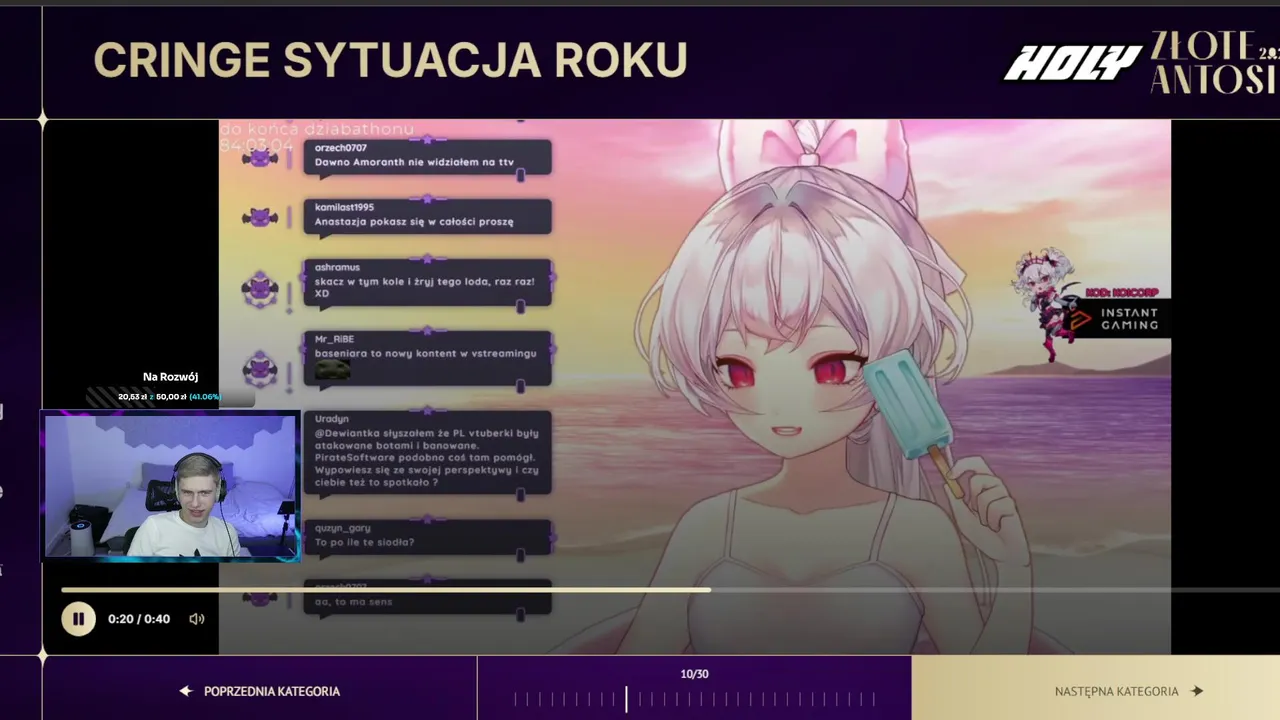
Task: Click the quzyn_gary chat message
Action: [427, 537]
